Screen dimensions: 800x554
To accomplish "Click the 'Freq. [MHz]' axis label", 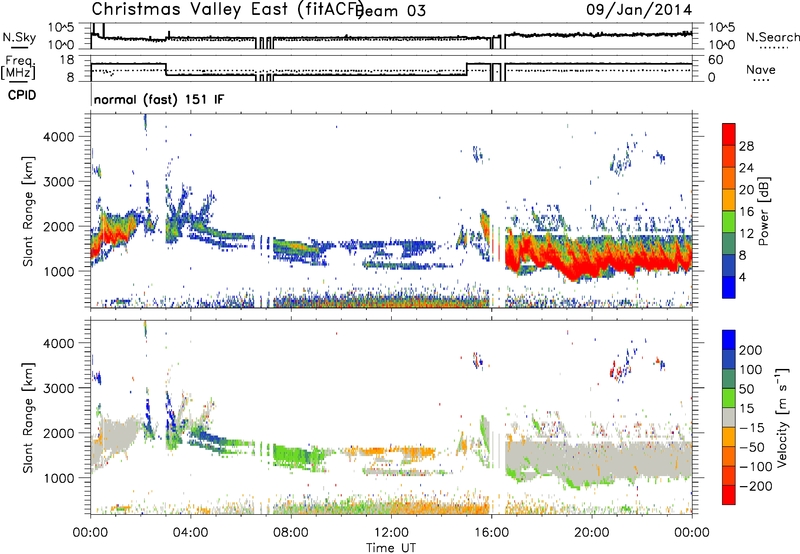I will tap(19, 68).
